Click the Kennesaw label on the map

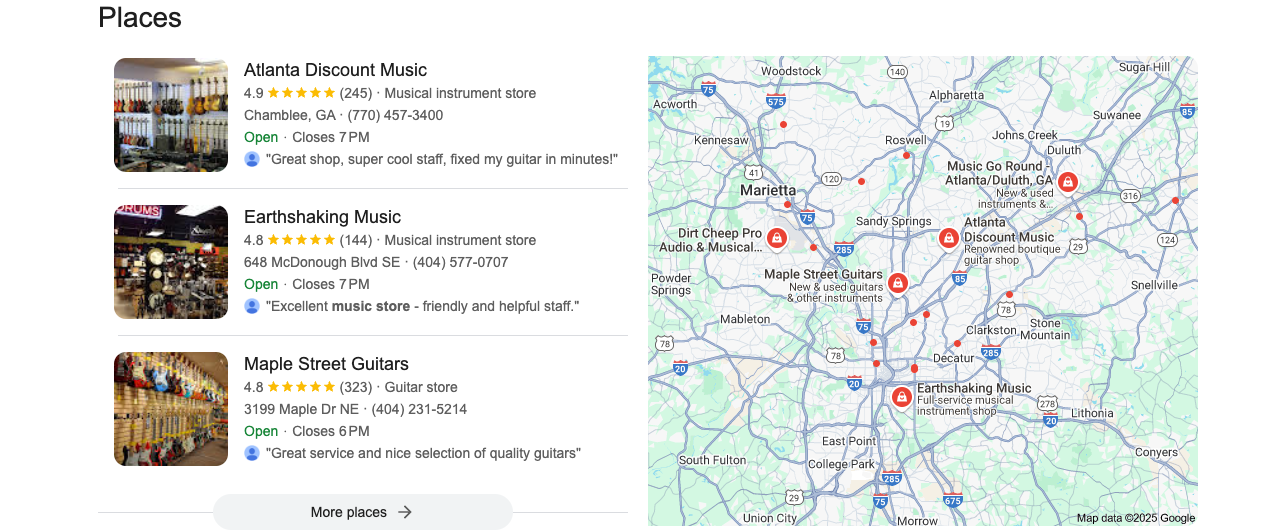[x=721, y=140]
